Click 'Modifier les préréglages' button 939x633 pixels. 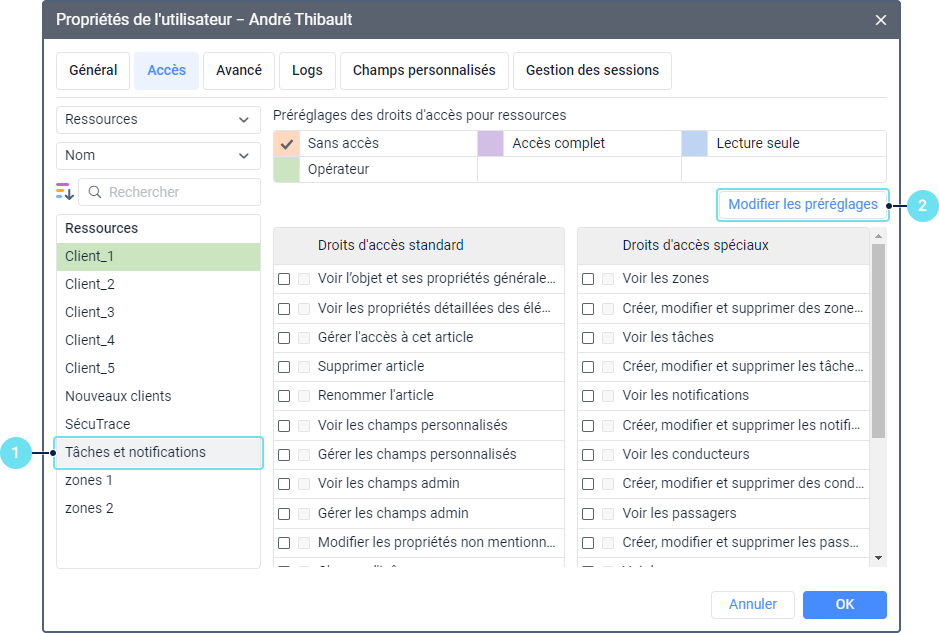click(802, 205)
